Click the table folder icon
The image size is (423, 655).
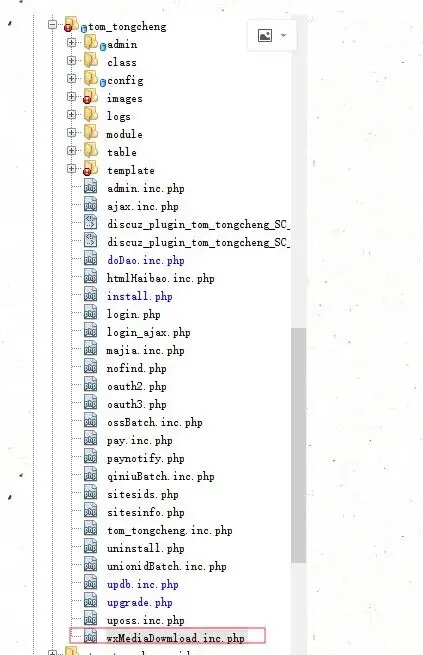[91, 150]
